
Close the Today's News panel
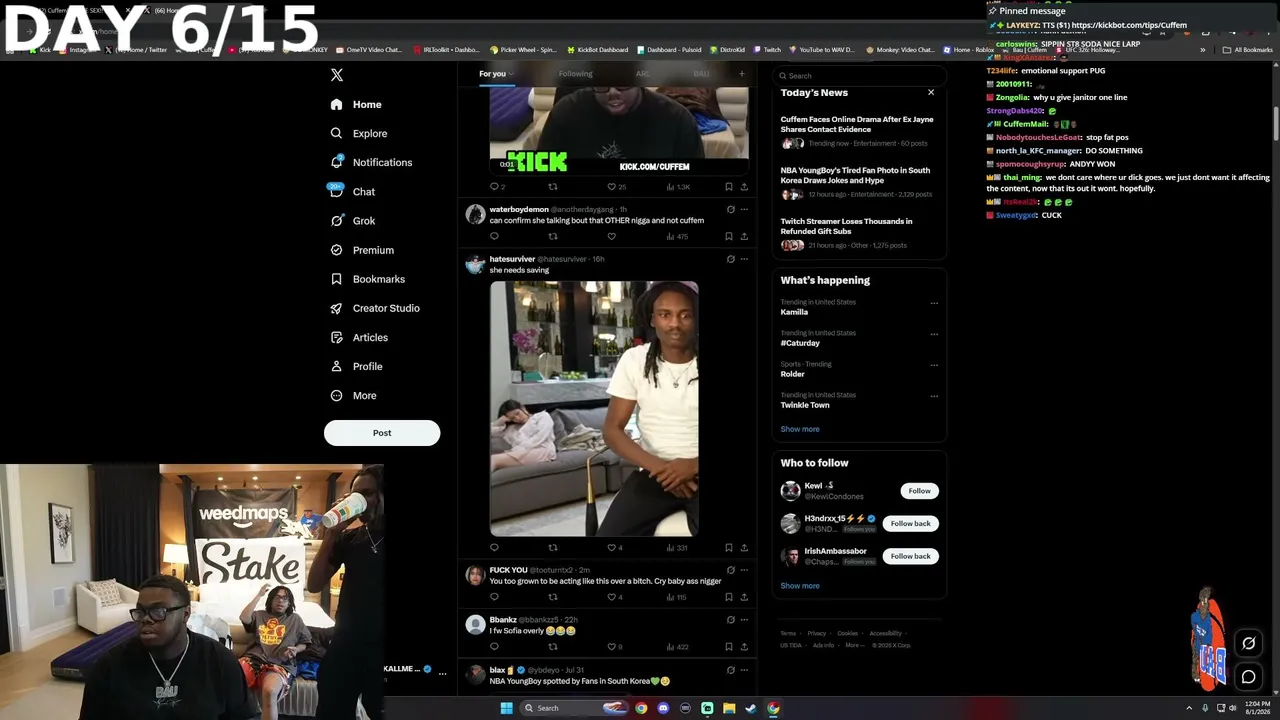[931, 92]
